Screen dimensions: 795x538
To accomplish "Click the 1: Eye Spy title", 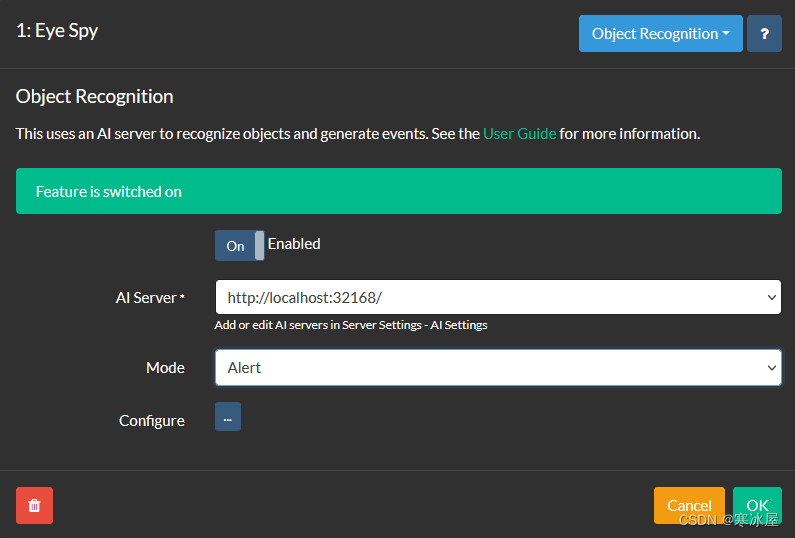I will tap(57, 31).
